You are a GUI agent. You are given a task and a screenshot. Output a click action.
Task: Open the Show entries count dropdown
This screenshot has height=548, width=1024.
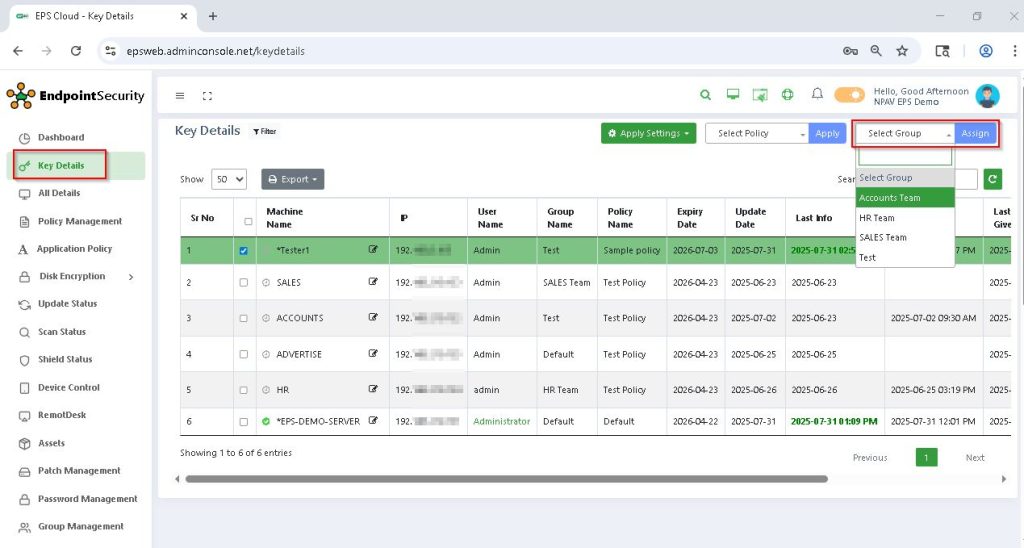coord(229,180)
